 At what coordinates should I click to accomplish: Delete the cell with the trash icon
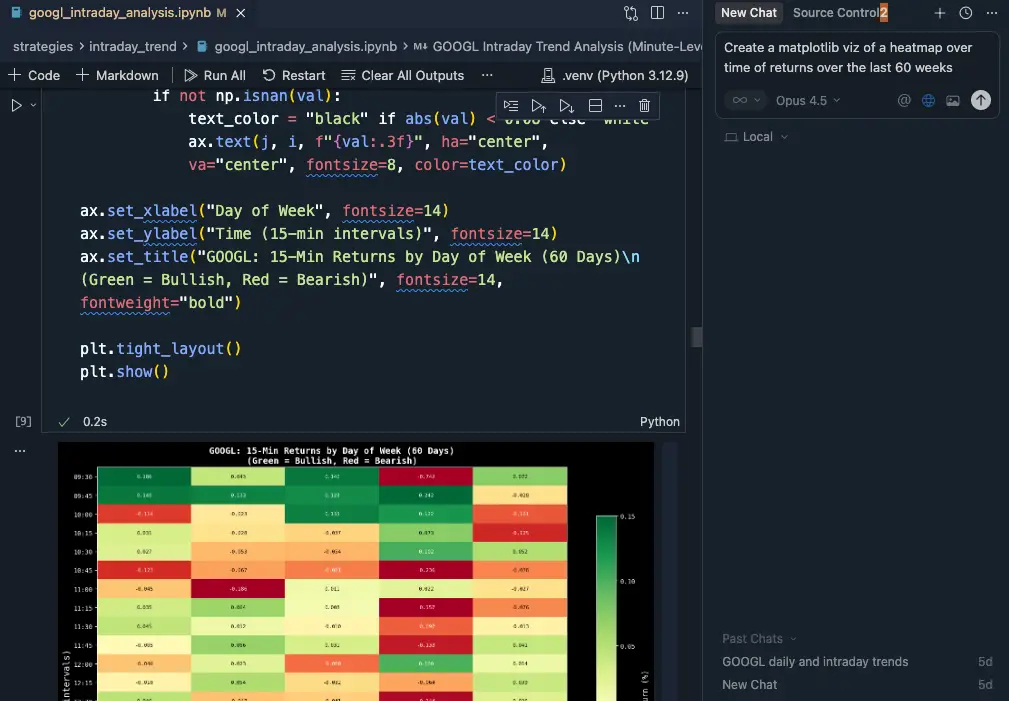pyautogui.click(x=645, y=105)
